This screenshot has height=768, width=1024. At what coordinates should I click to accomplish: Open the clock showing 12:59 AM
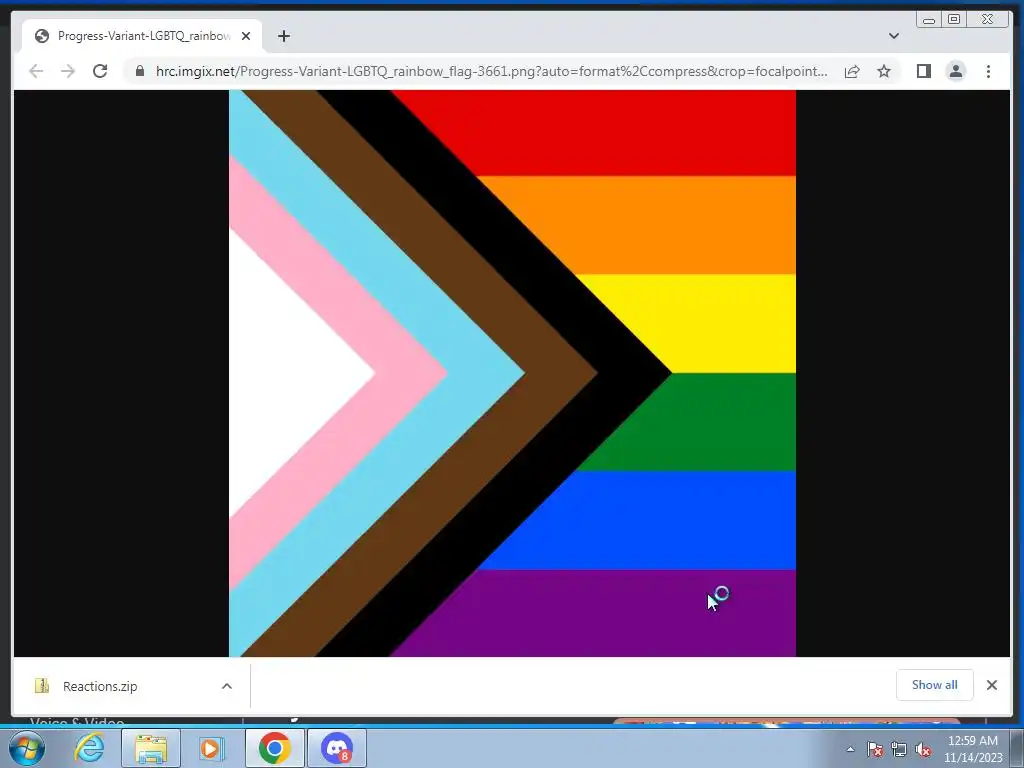click(x=973, y=749)
